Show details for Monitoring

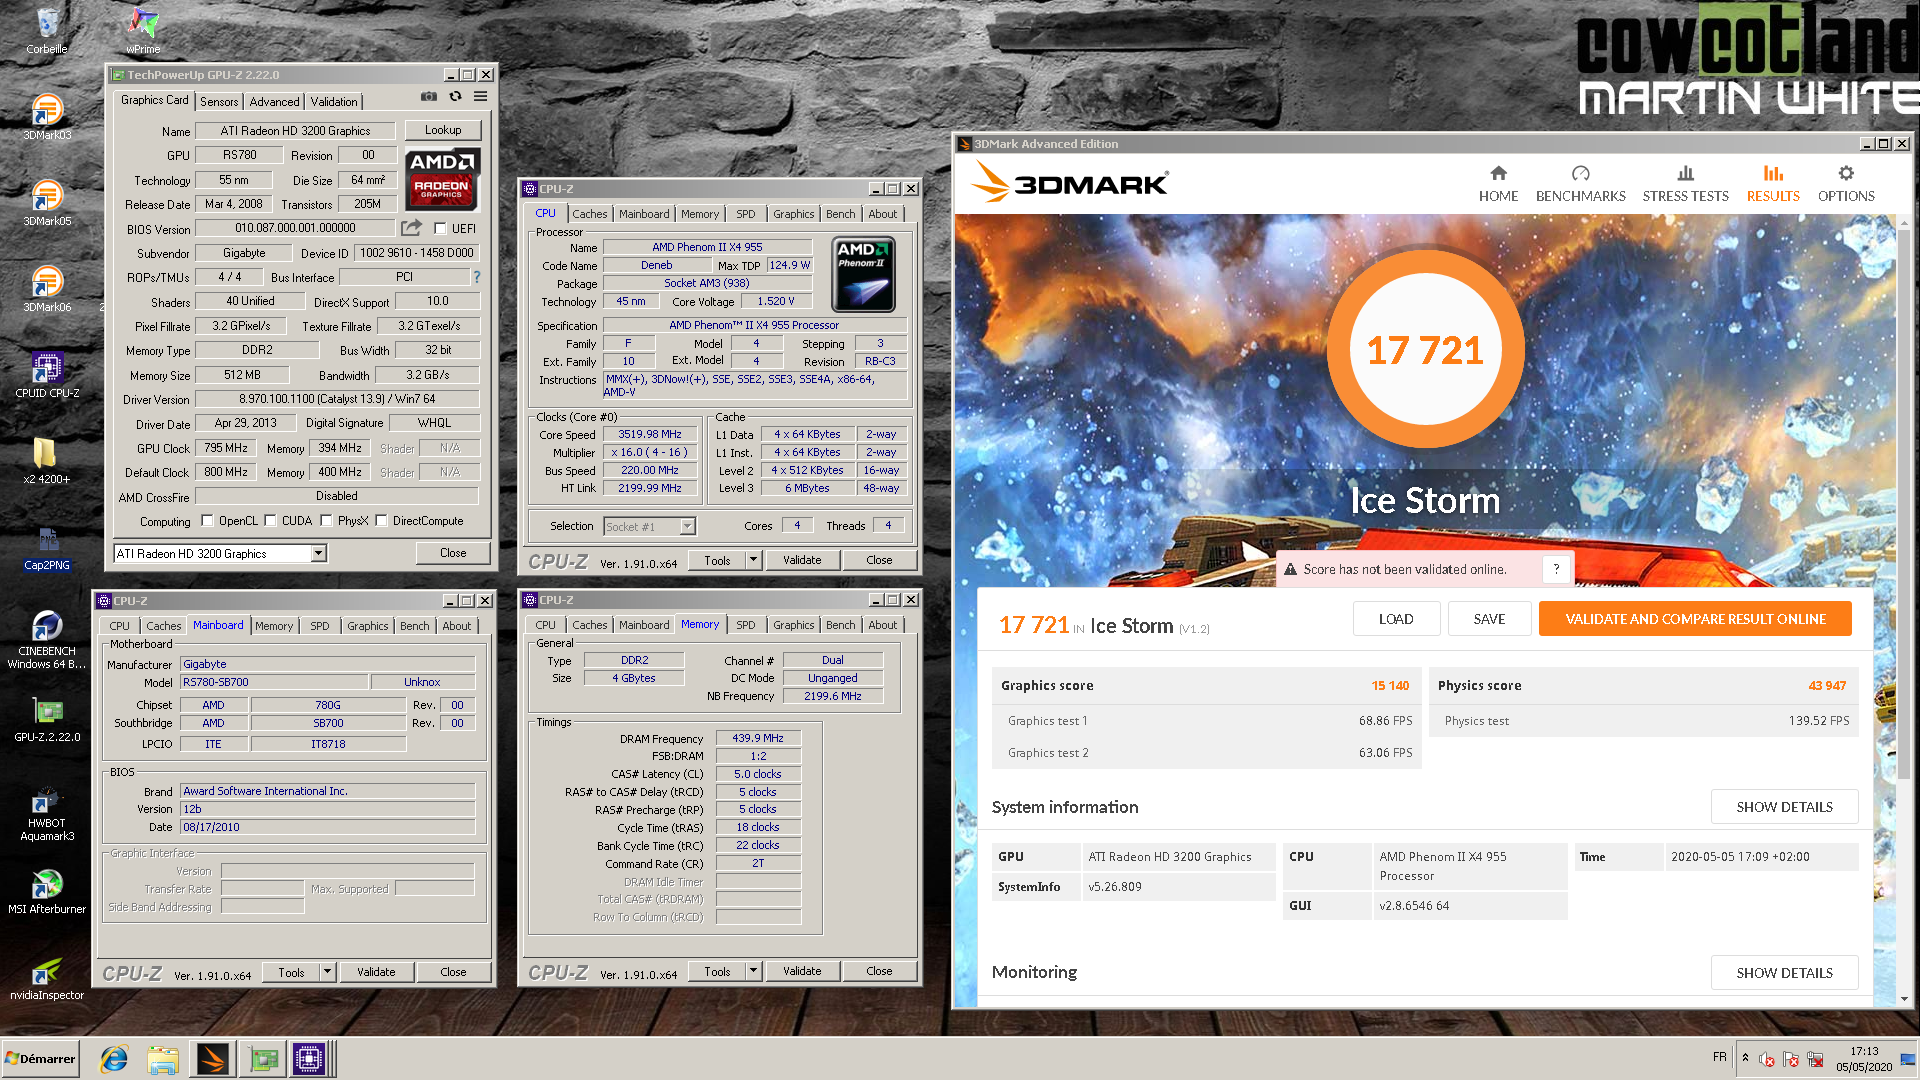pyautogui.click(x=1784, y=973)
